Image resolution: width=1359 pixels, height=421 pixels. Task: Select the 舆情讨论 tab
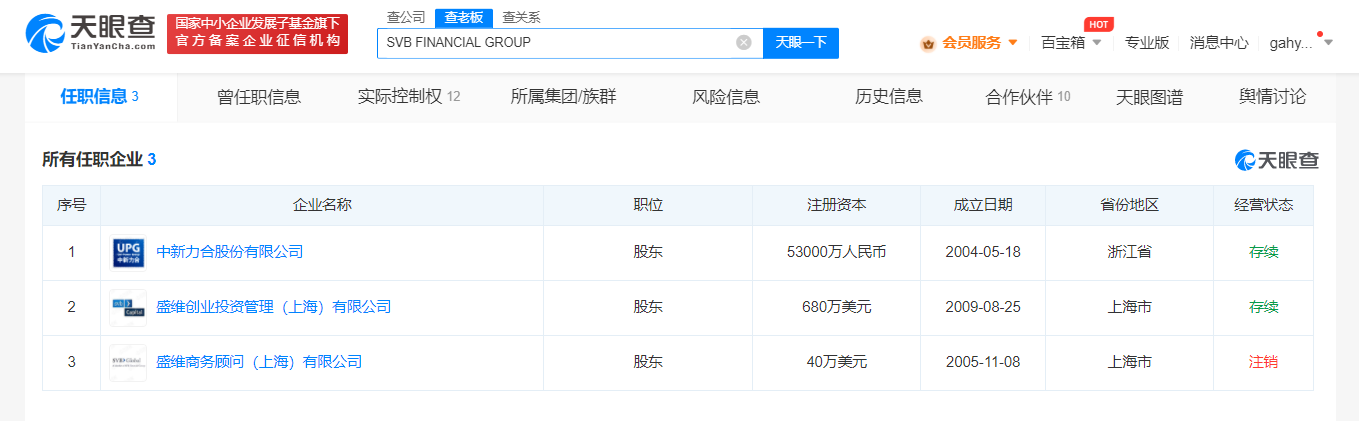click(1272, 97)
